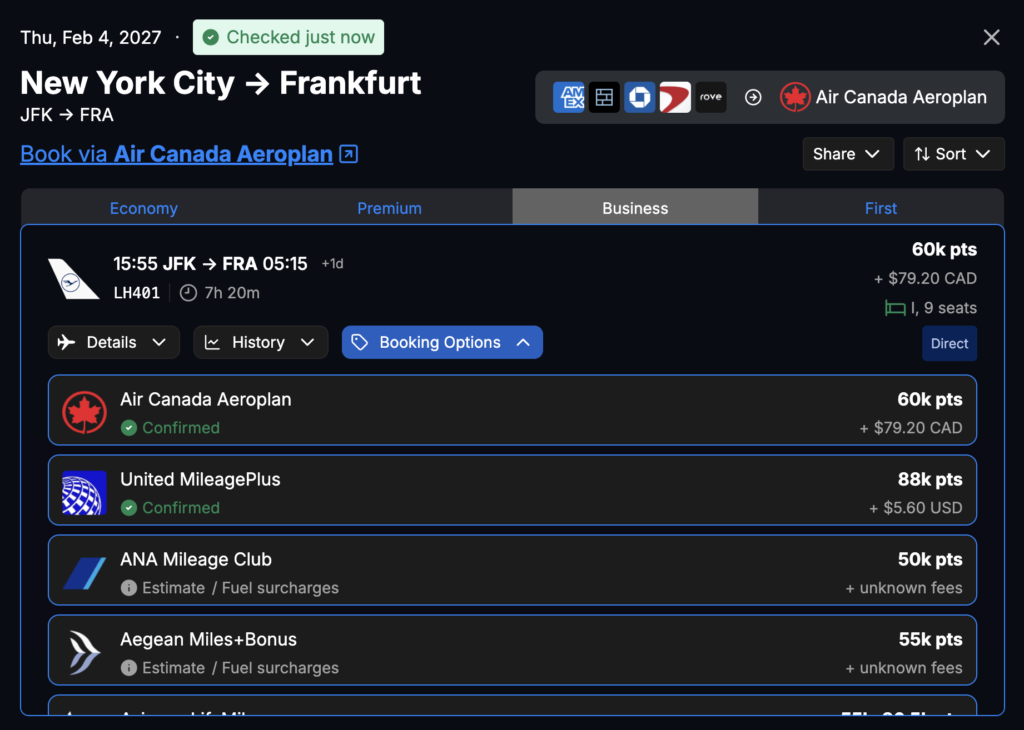Click the Chase transfer partner icon
The height and width of the screenshot is (730, 1024).
(639, 97)
